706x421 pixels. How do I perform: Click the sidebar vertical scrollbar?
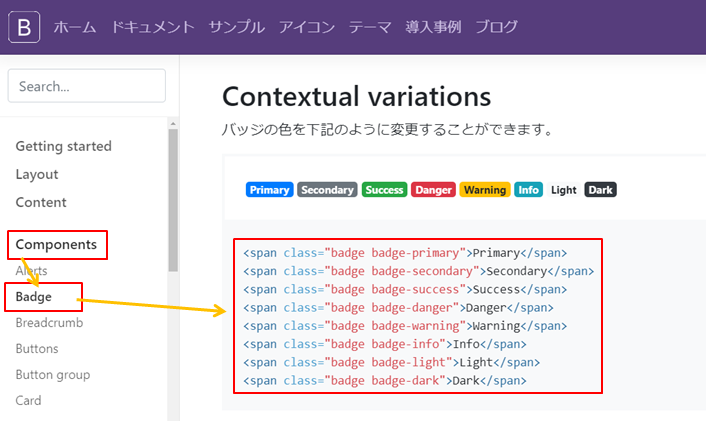[173, 200]
